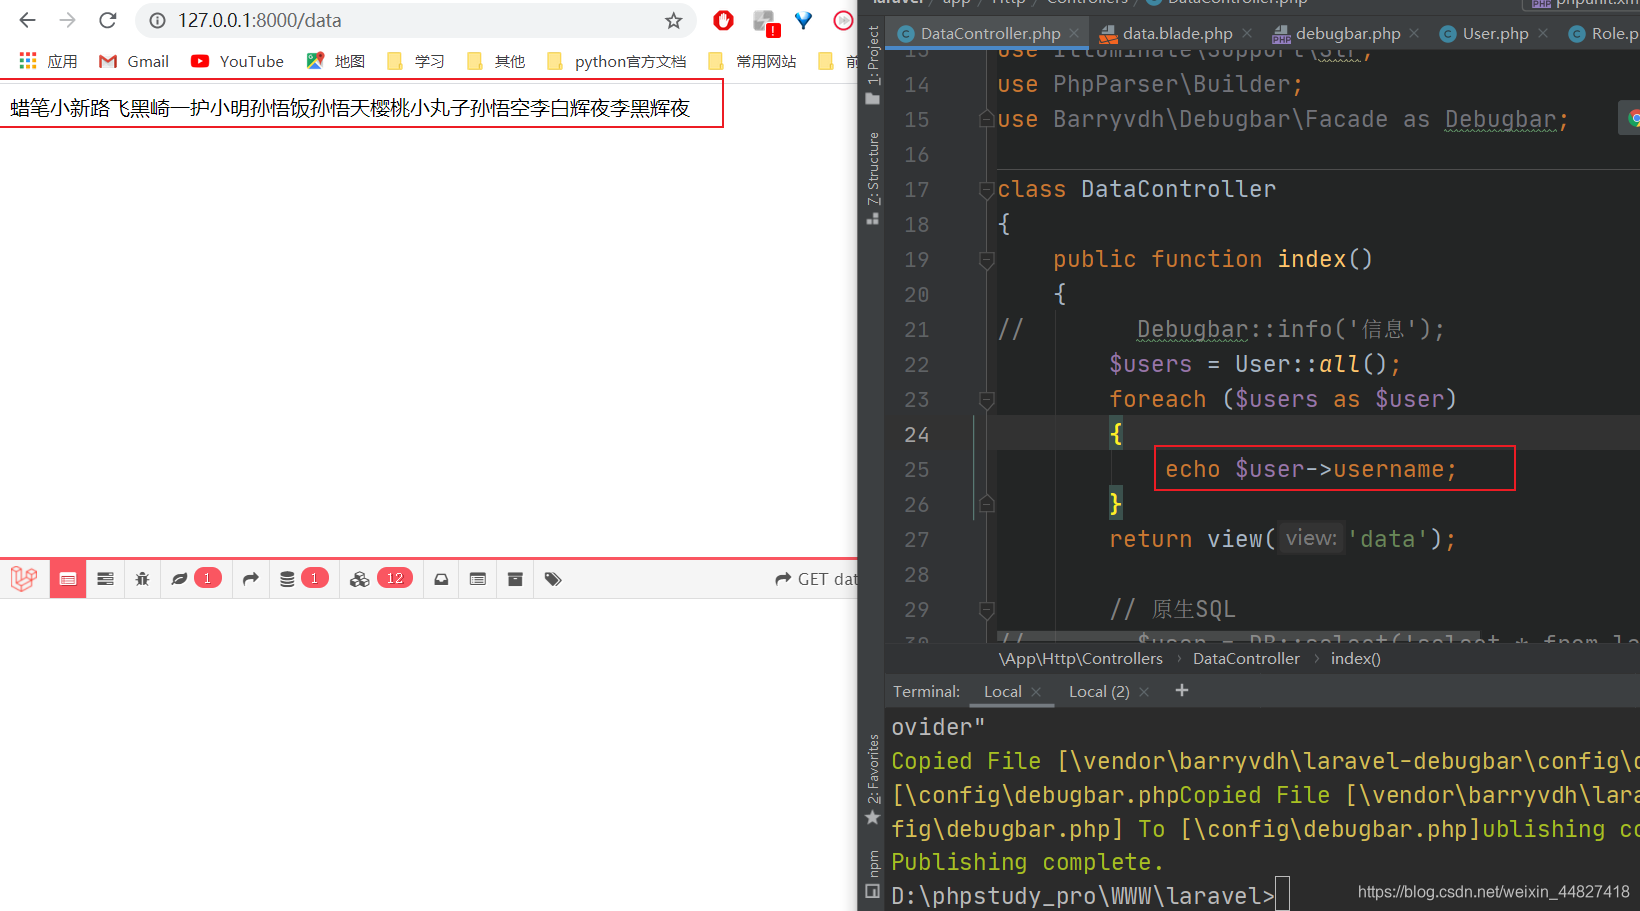Click the return view('data') code line
The image size is (1640, 911).
click(x=1283, y=539)
